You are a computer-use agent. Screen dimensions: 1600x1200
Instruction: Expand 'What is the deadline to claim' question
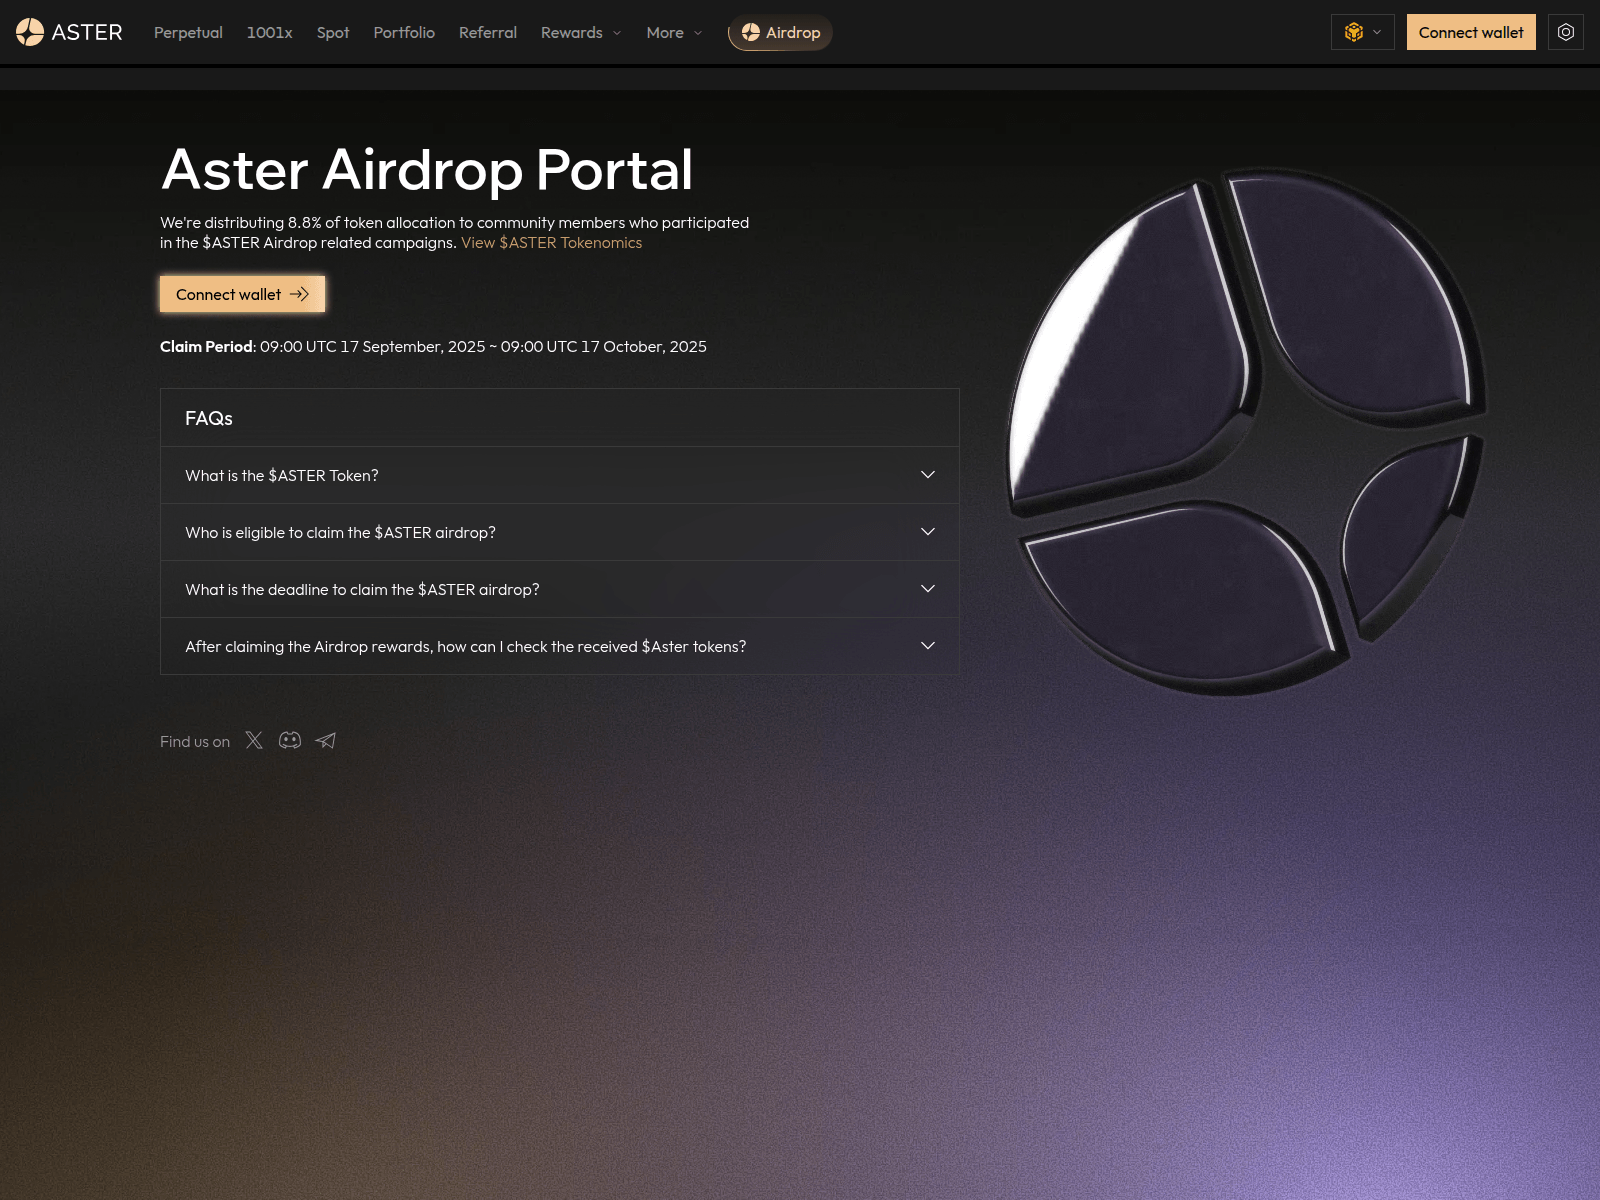point(560,589)
